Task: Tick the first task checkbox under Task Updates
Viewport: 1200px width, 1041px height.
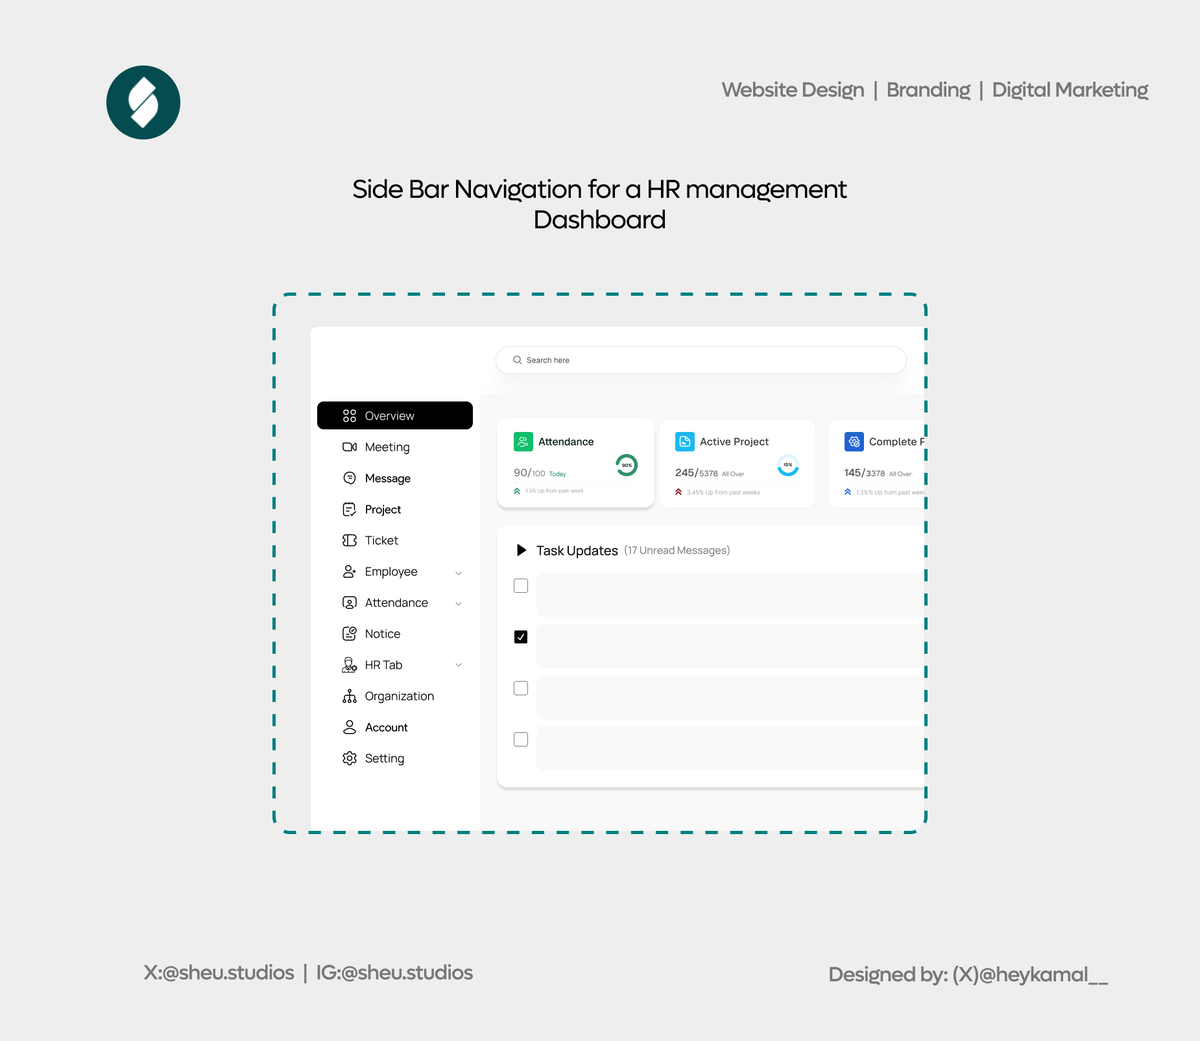Action: (x=520, y=585)
